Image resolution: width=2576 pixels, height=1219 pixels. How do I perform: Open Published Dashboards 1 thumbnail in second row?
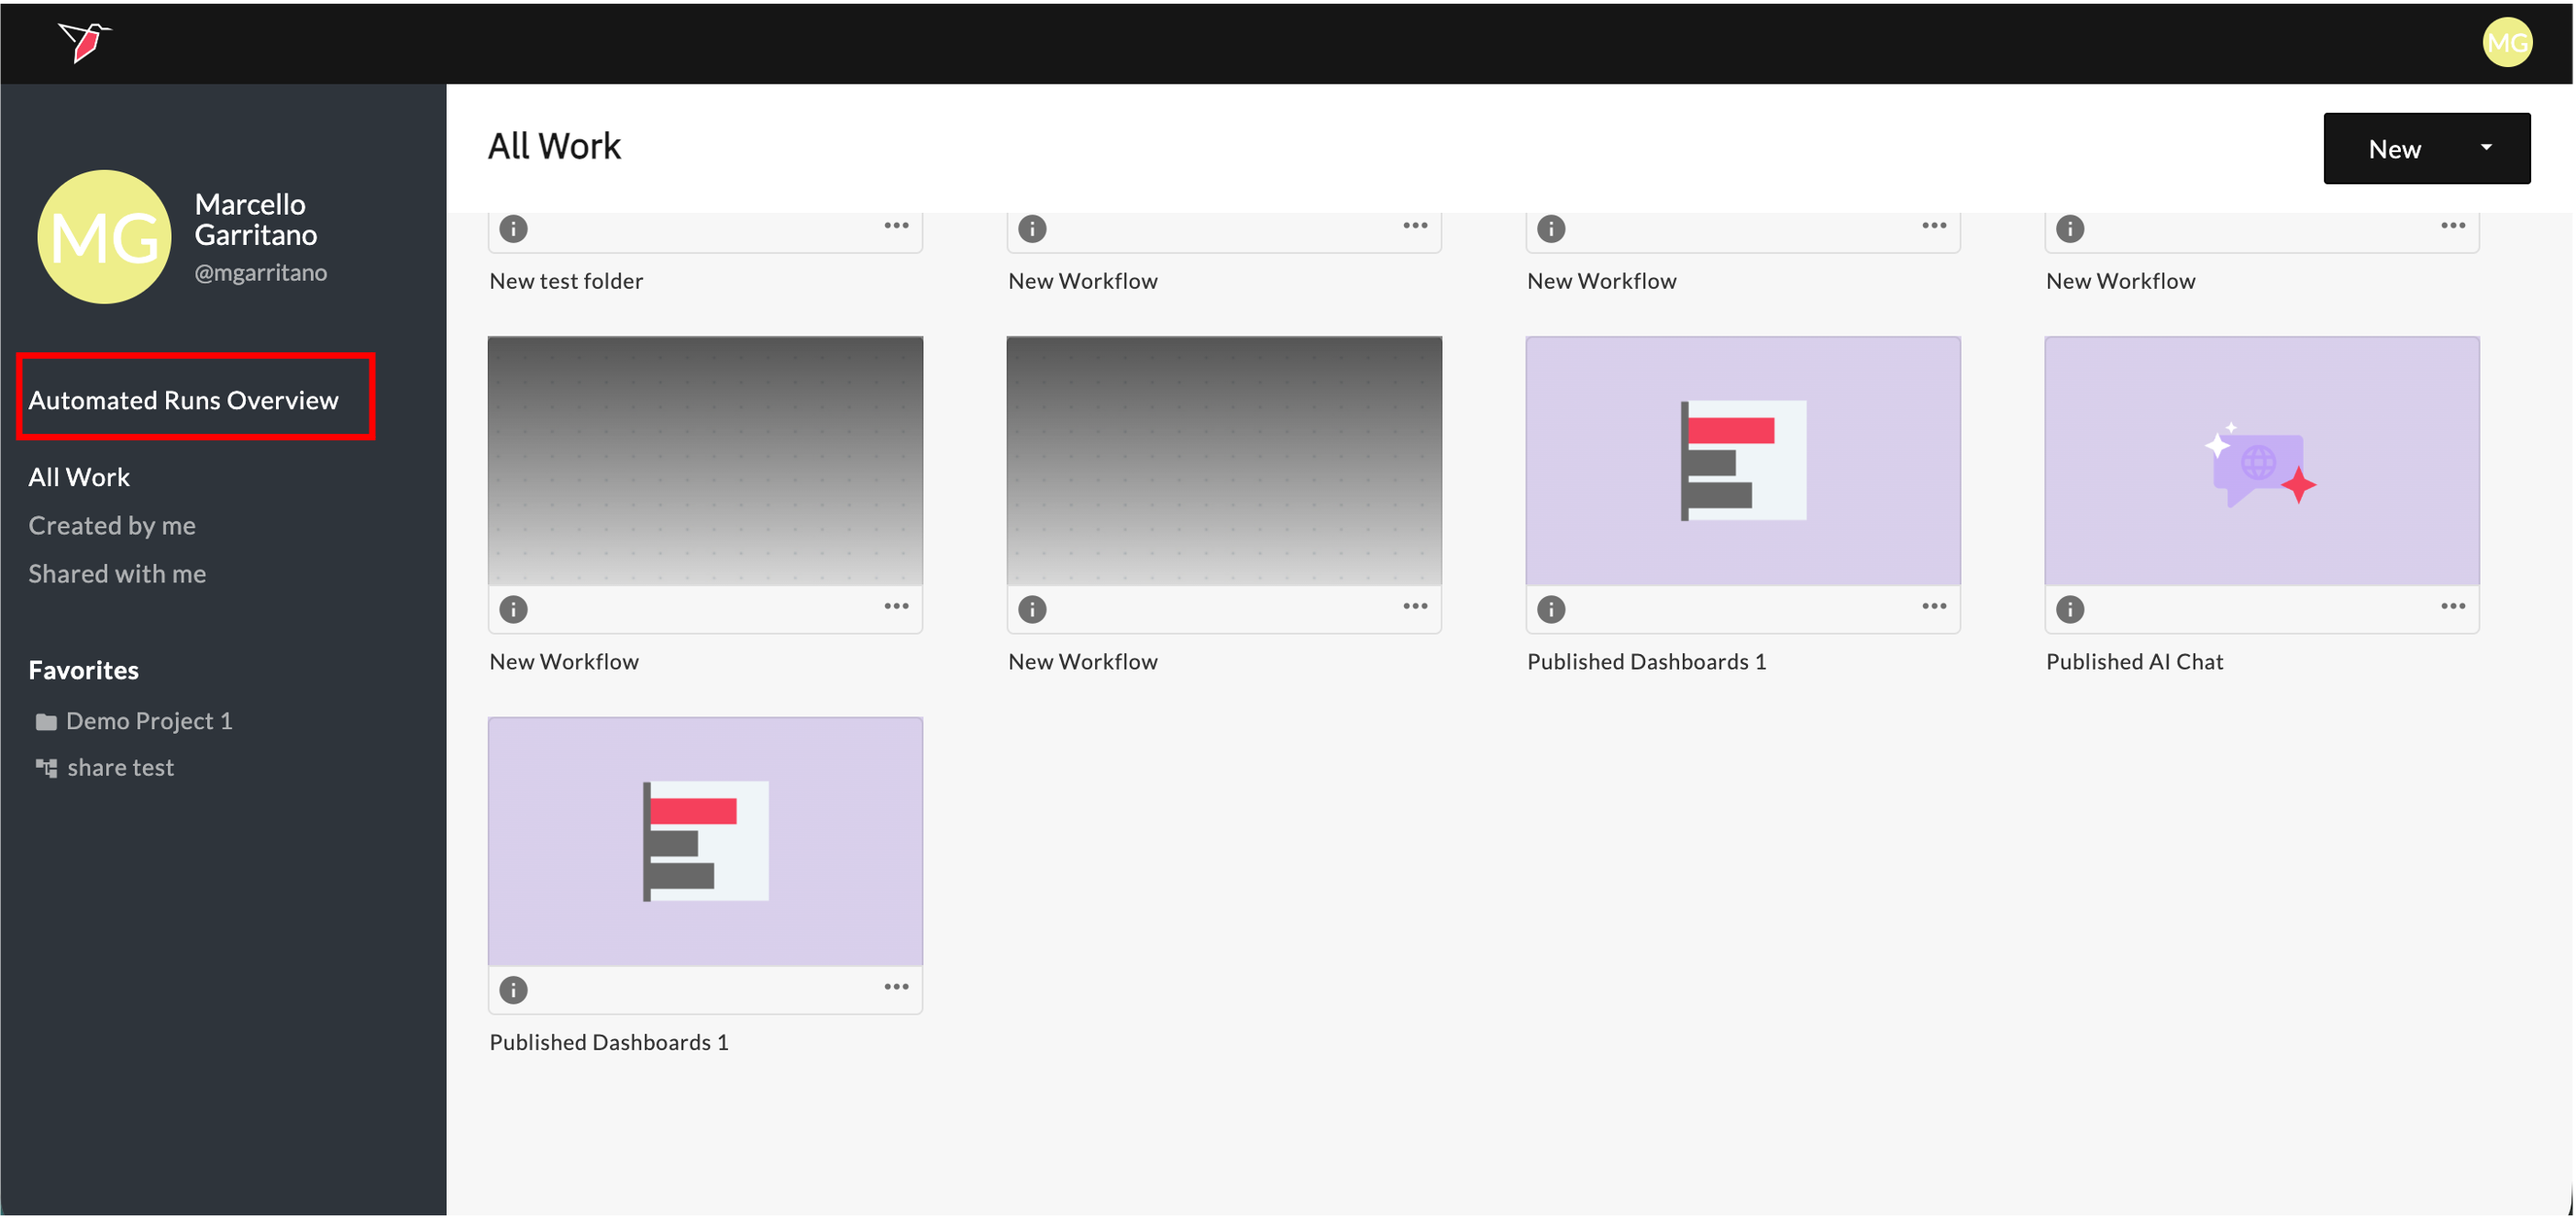[x=1742, y=461]
